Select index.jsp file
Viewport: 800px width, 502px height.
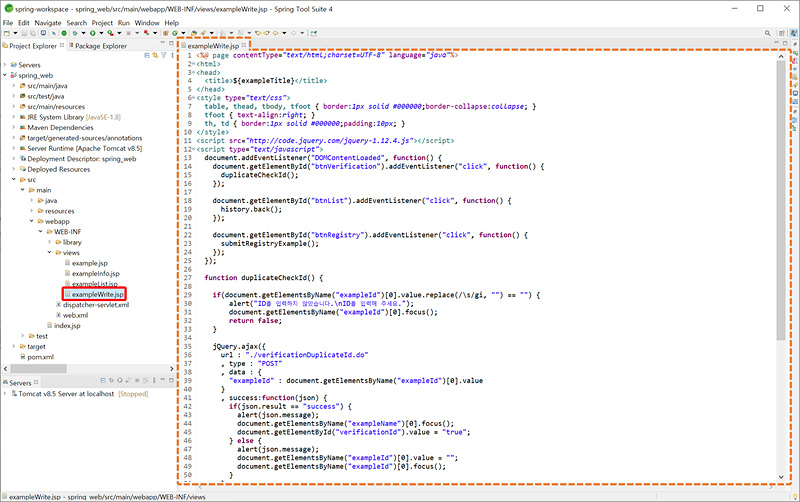67,325
